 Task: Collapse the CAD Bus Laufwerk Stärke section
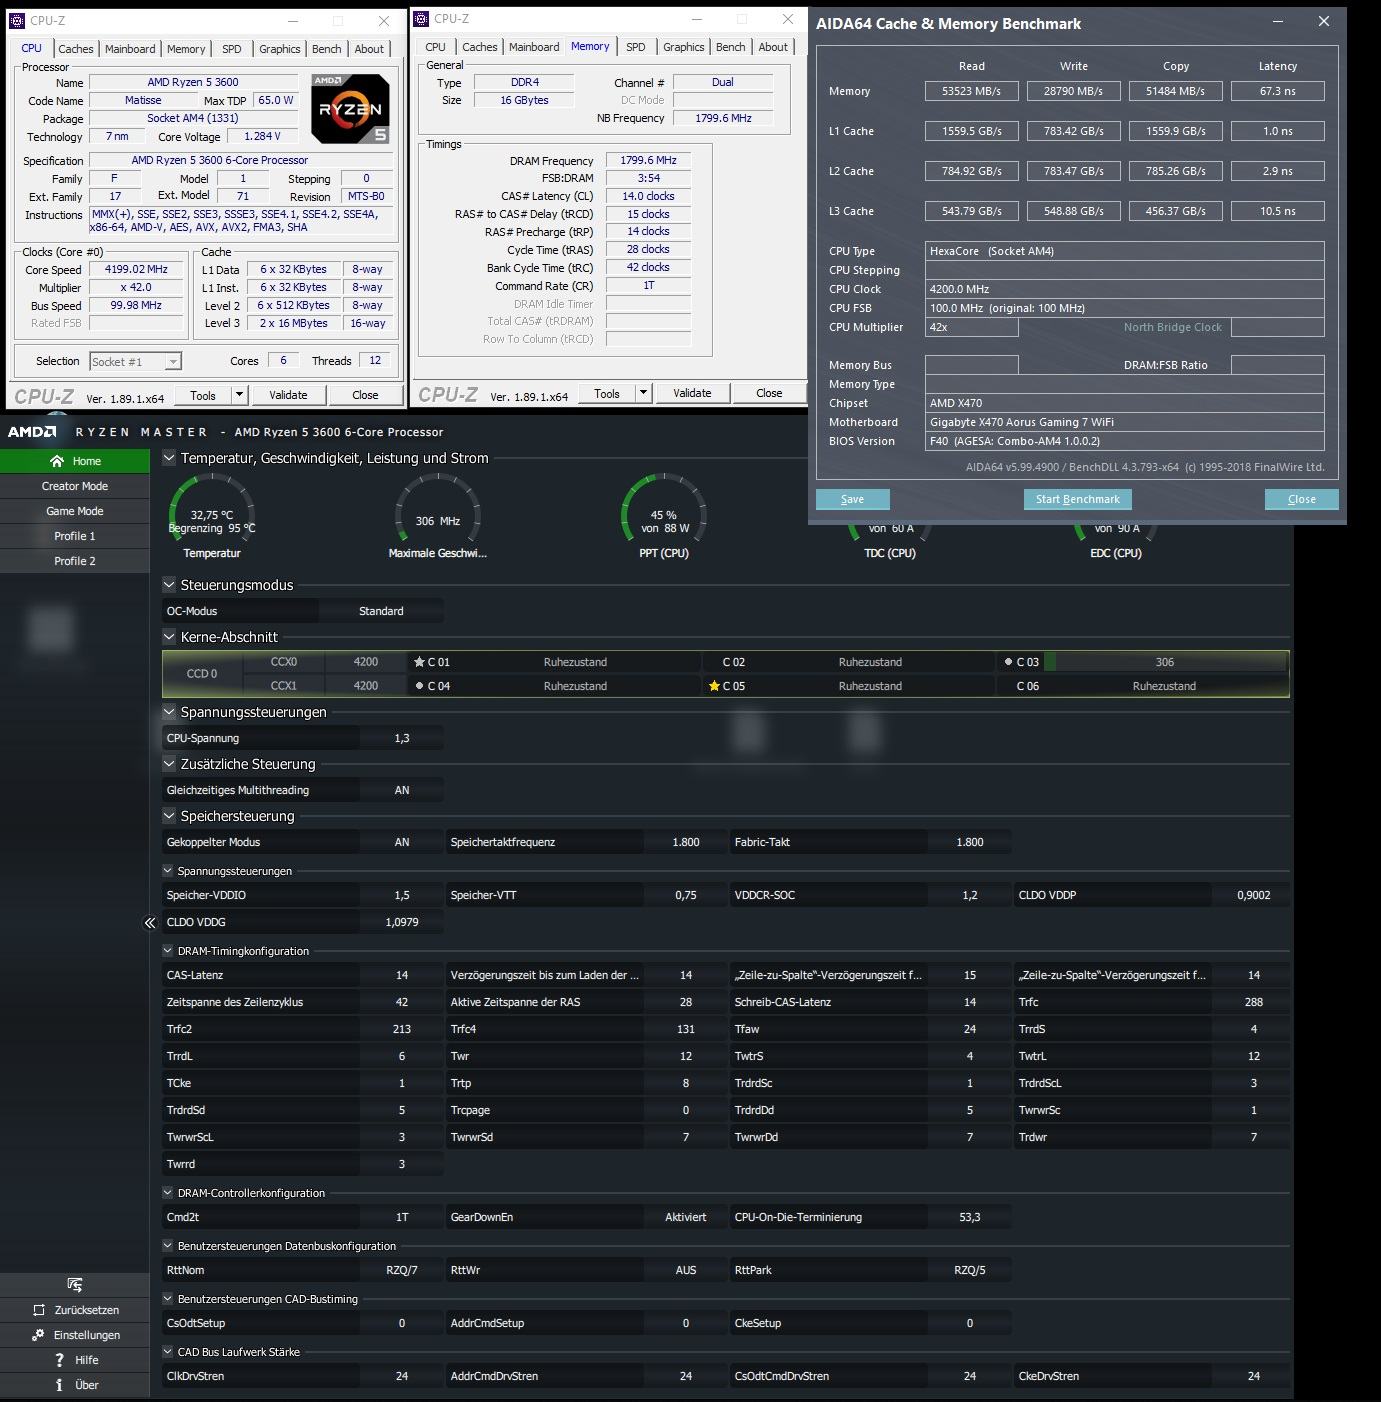(x=168, y=1352)
